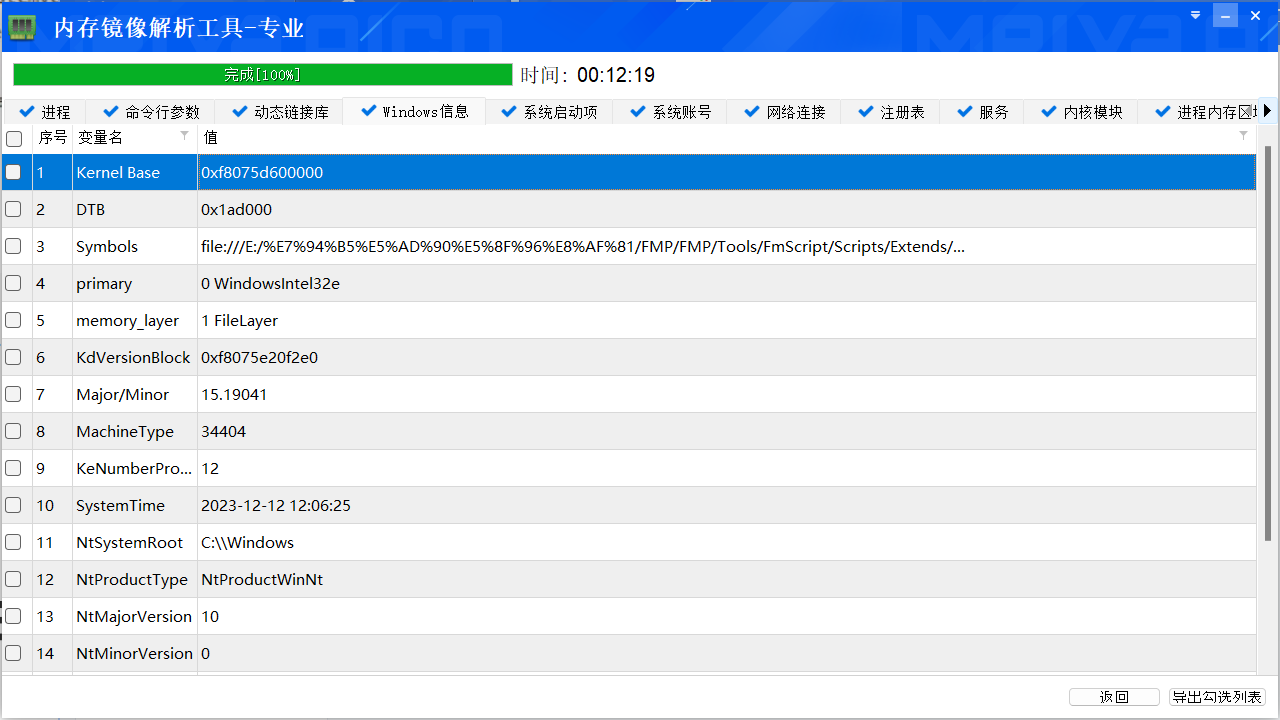1280x720 pixels.
Task: Select the Kernel Base variable name cell
Action: (x=135, y=172)
